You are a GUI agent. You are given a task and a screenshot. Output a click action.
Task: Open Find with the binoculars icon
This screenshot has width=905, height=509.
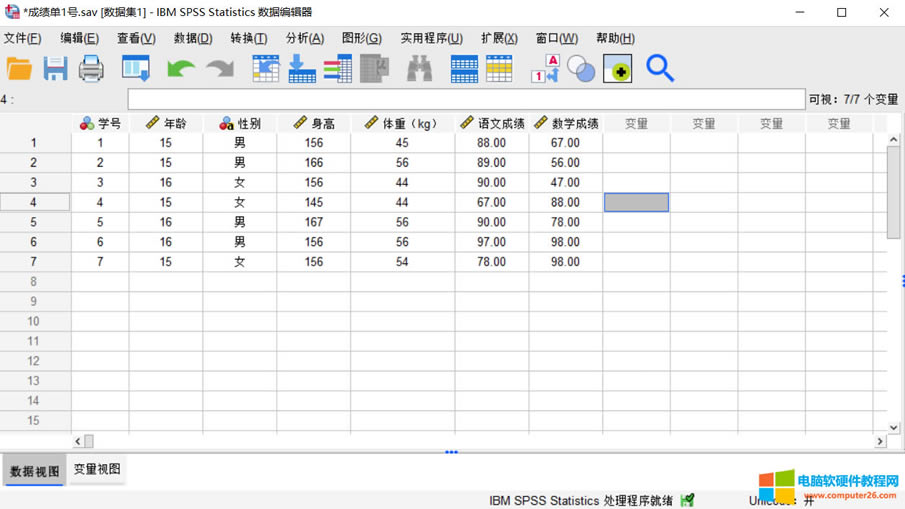(x=420, y=69)
